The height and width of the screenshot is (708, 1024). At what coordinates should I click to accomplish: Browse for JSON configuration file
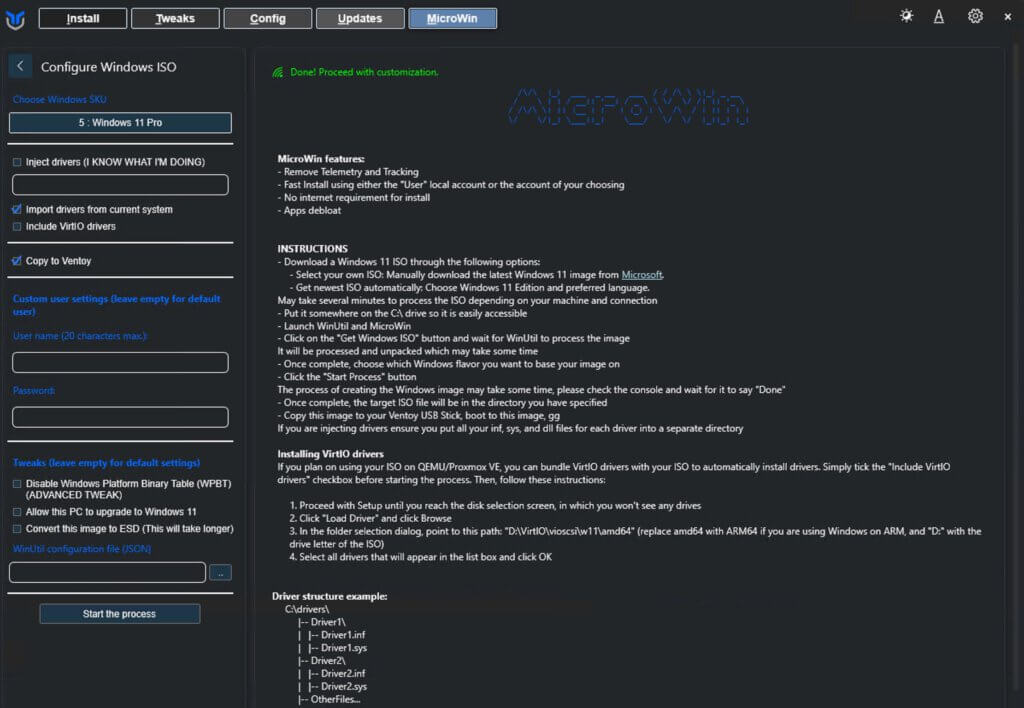pos(221,573)
